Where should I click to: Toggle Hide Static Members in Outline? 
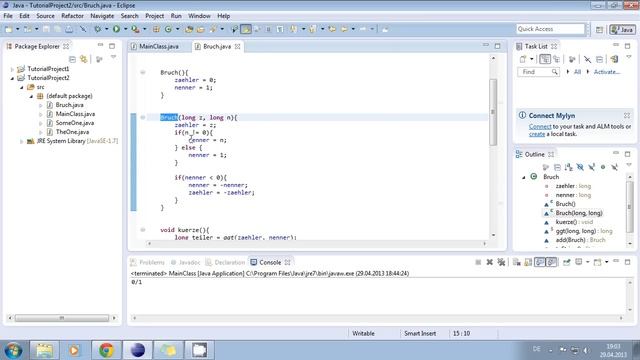(591, 167)
